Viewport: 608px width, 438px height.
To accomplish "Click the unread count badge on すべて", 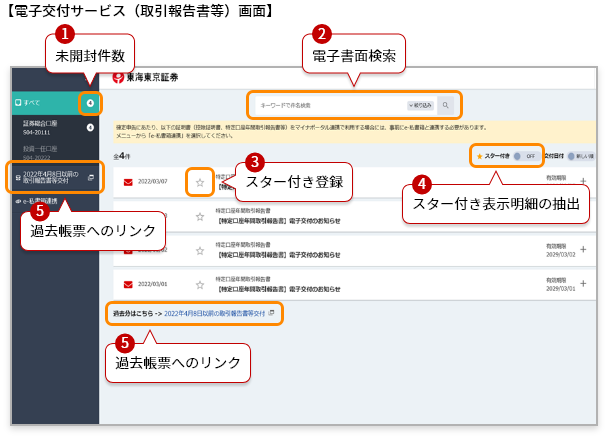I will click(x=90, y=103).
